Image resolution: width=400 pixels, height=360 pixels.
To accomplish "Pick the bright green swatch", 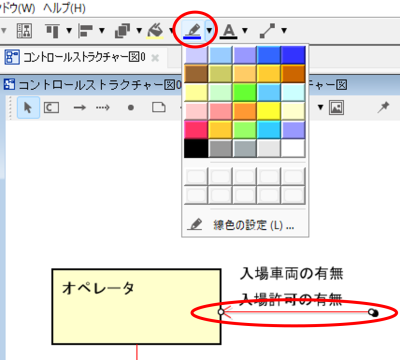I will click(245, 92).
